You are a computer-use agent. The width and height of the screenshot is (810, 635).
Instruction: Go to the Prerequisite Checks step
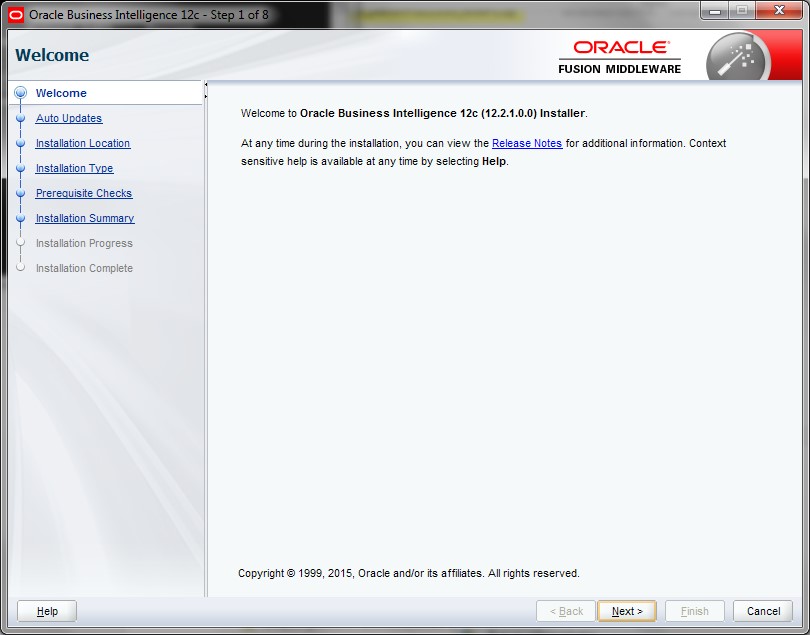click(x=83, y=193)
